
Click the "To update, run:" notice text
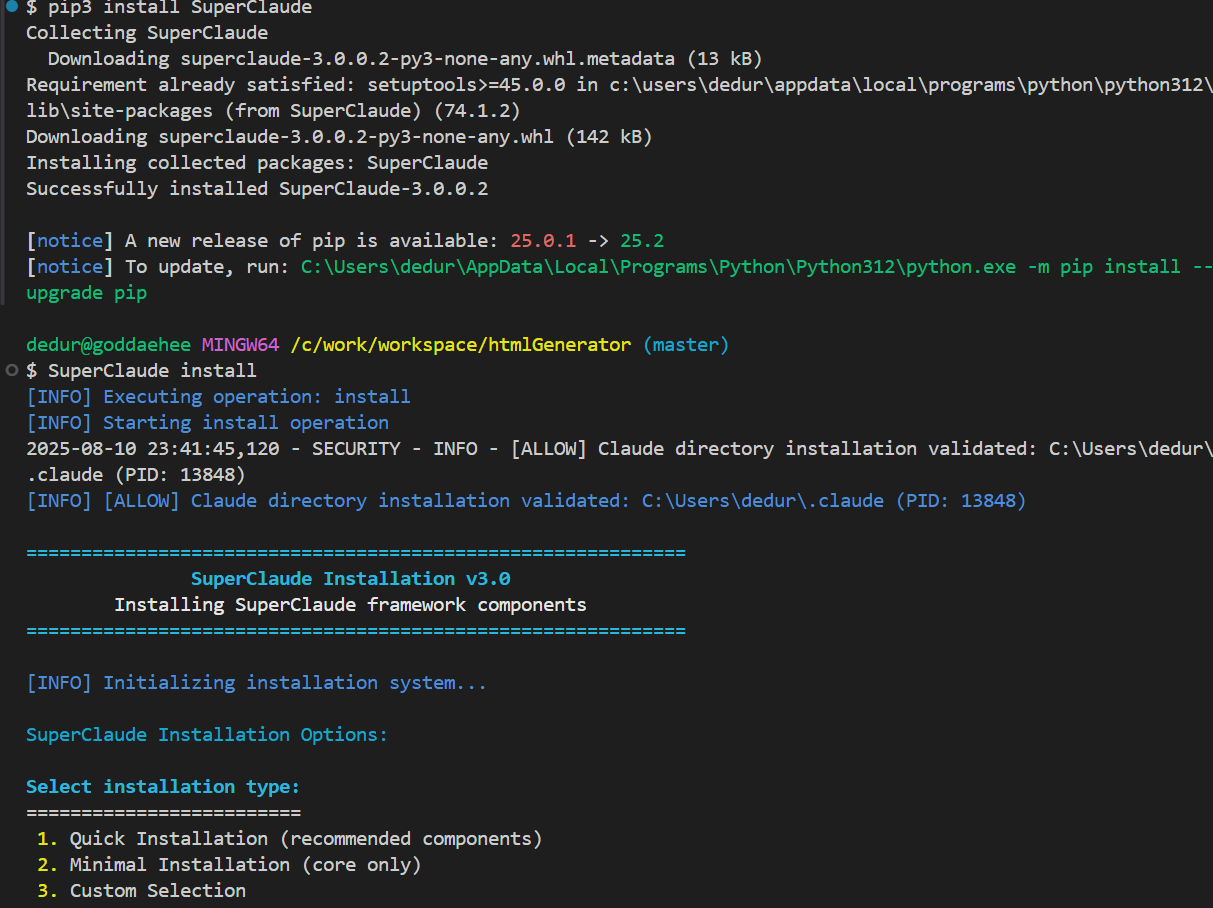[207, 267]
